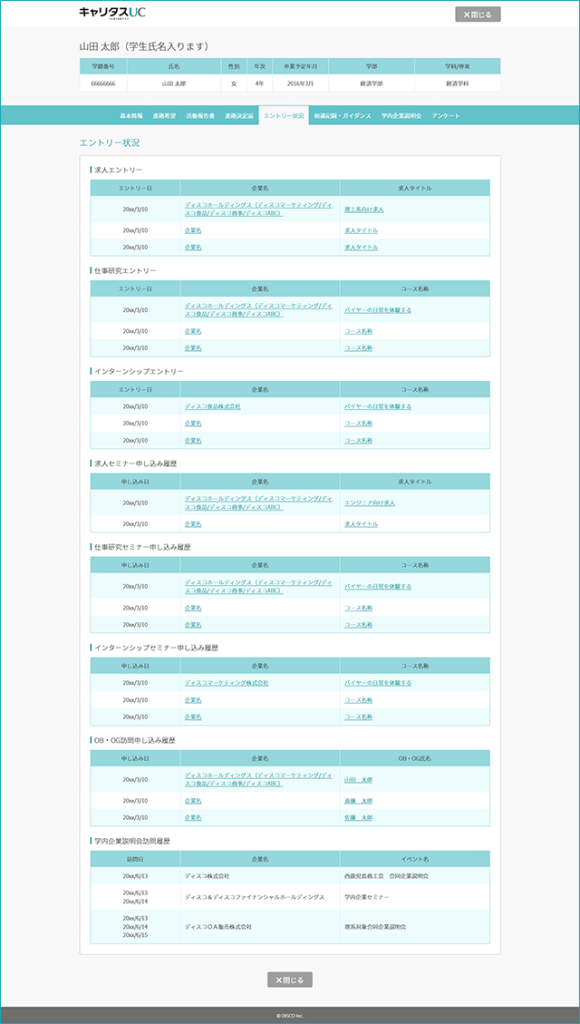580x1024 pixels.
Task: Switch to the 学内企業説明会 tab
Action: pos(401,116)
